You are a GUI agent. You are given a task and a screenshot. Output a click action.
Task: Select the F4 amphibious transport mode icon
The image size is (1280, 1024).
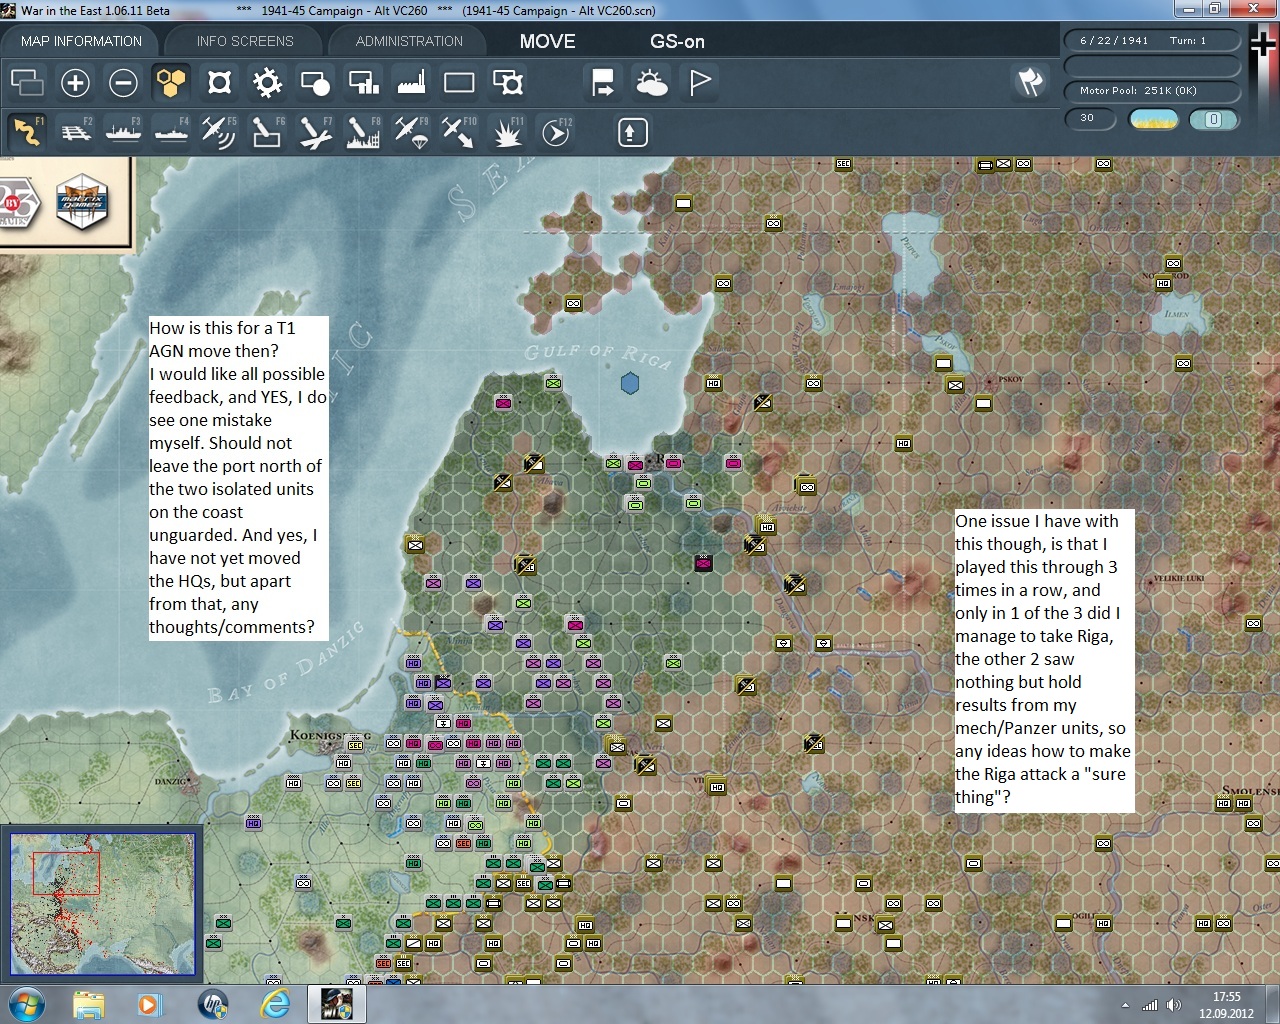click(171, 131)
